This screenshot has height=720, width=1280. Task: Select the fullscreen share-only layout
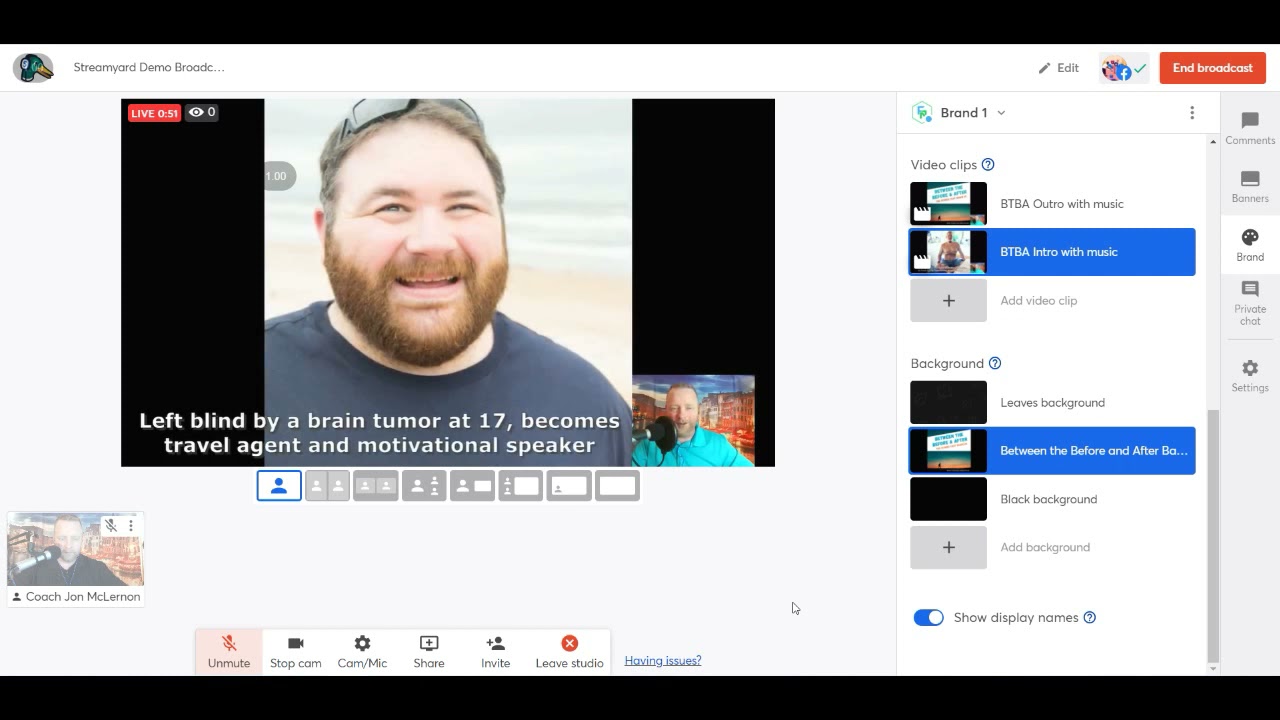click(617, 486)
